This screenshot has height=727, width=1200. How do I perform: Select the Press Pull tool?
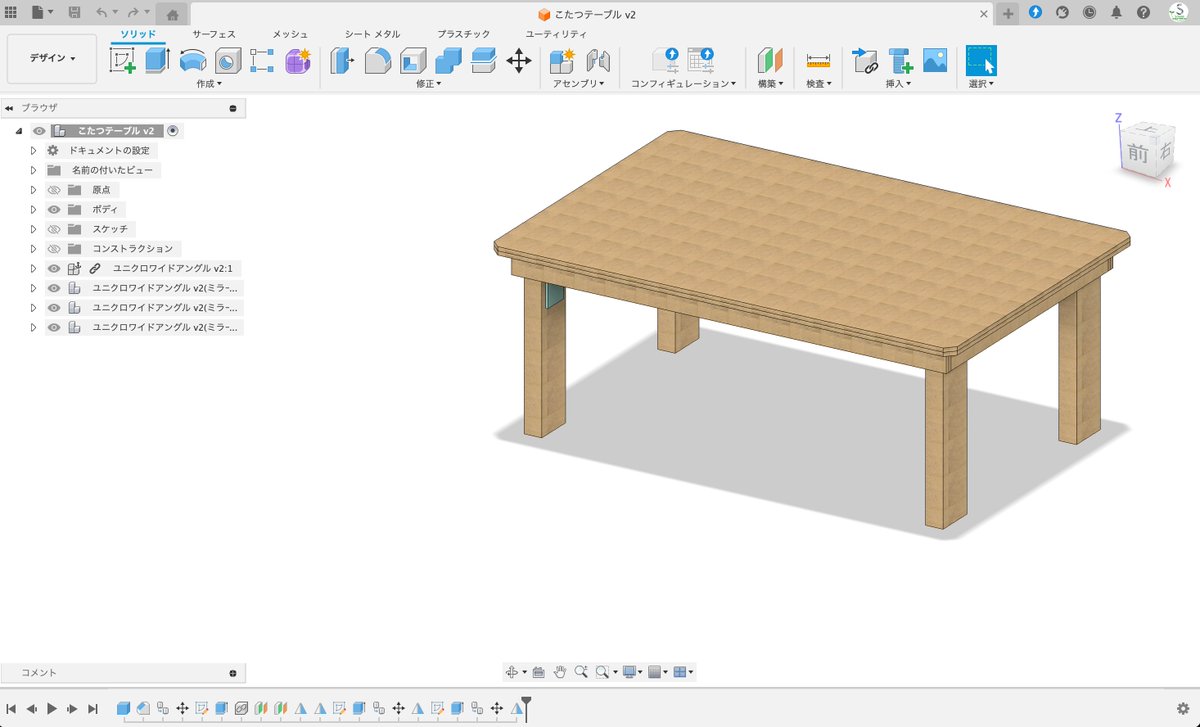coord(342,62)
